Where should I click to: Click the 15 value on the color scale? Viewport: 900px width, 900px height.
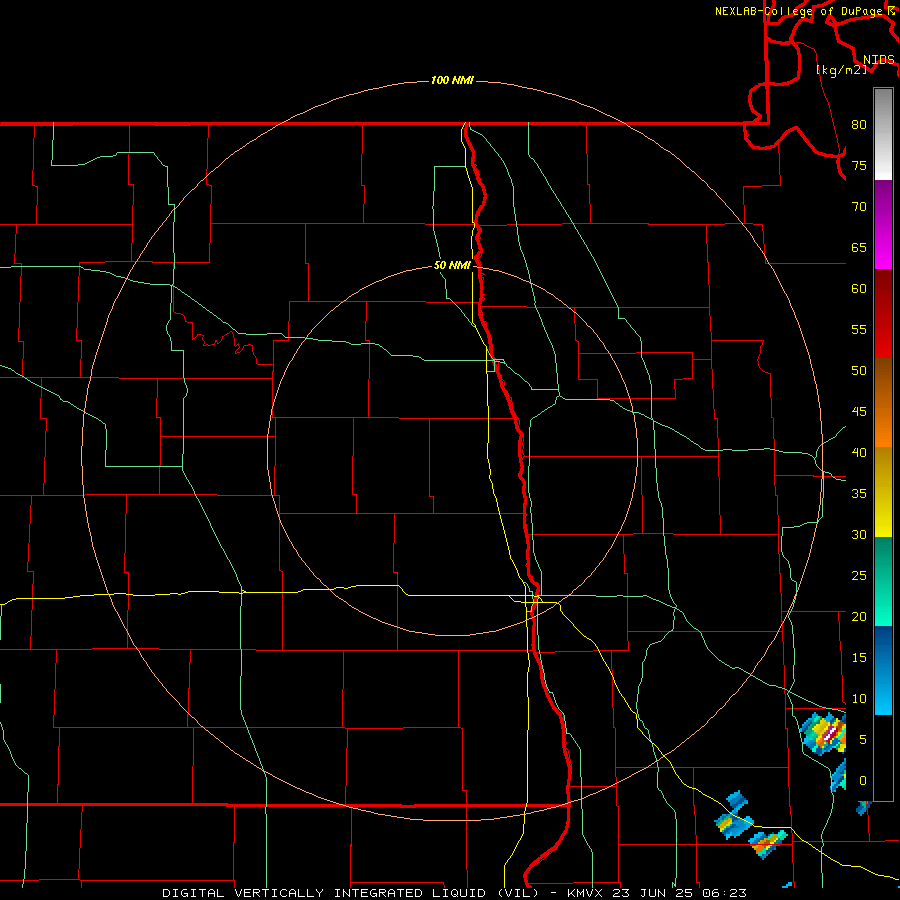(x=859, y=658)
